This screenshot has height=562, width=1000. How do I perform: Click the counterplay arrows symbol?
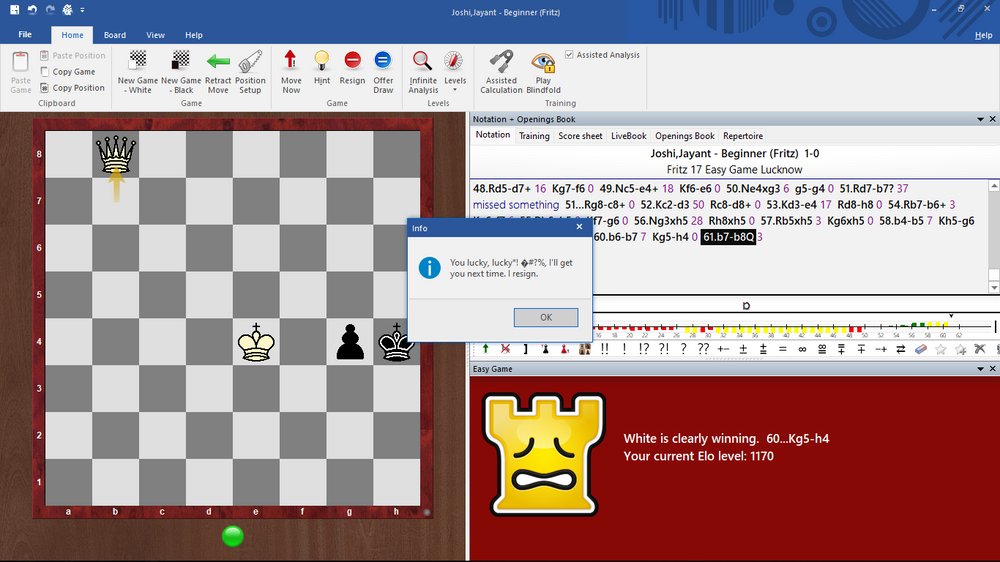pos(901,349)
